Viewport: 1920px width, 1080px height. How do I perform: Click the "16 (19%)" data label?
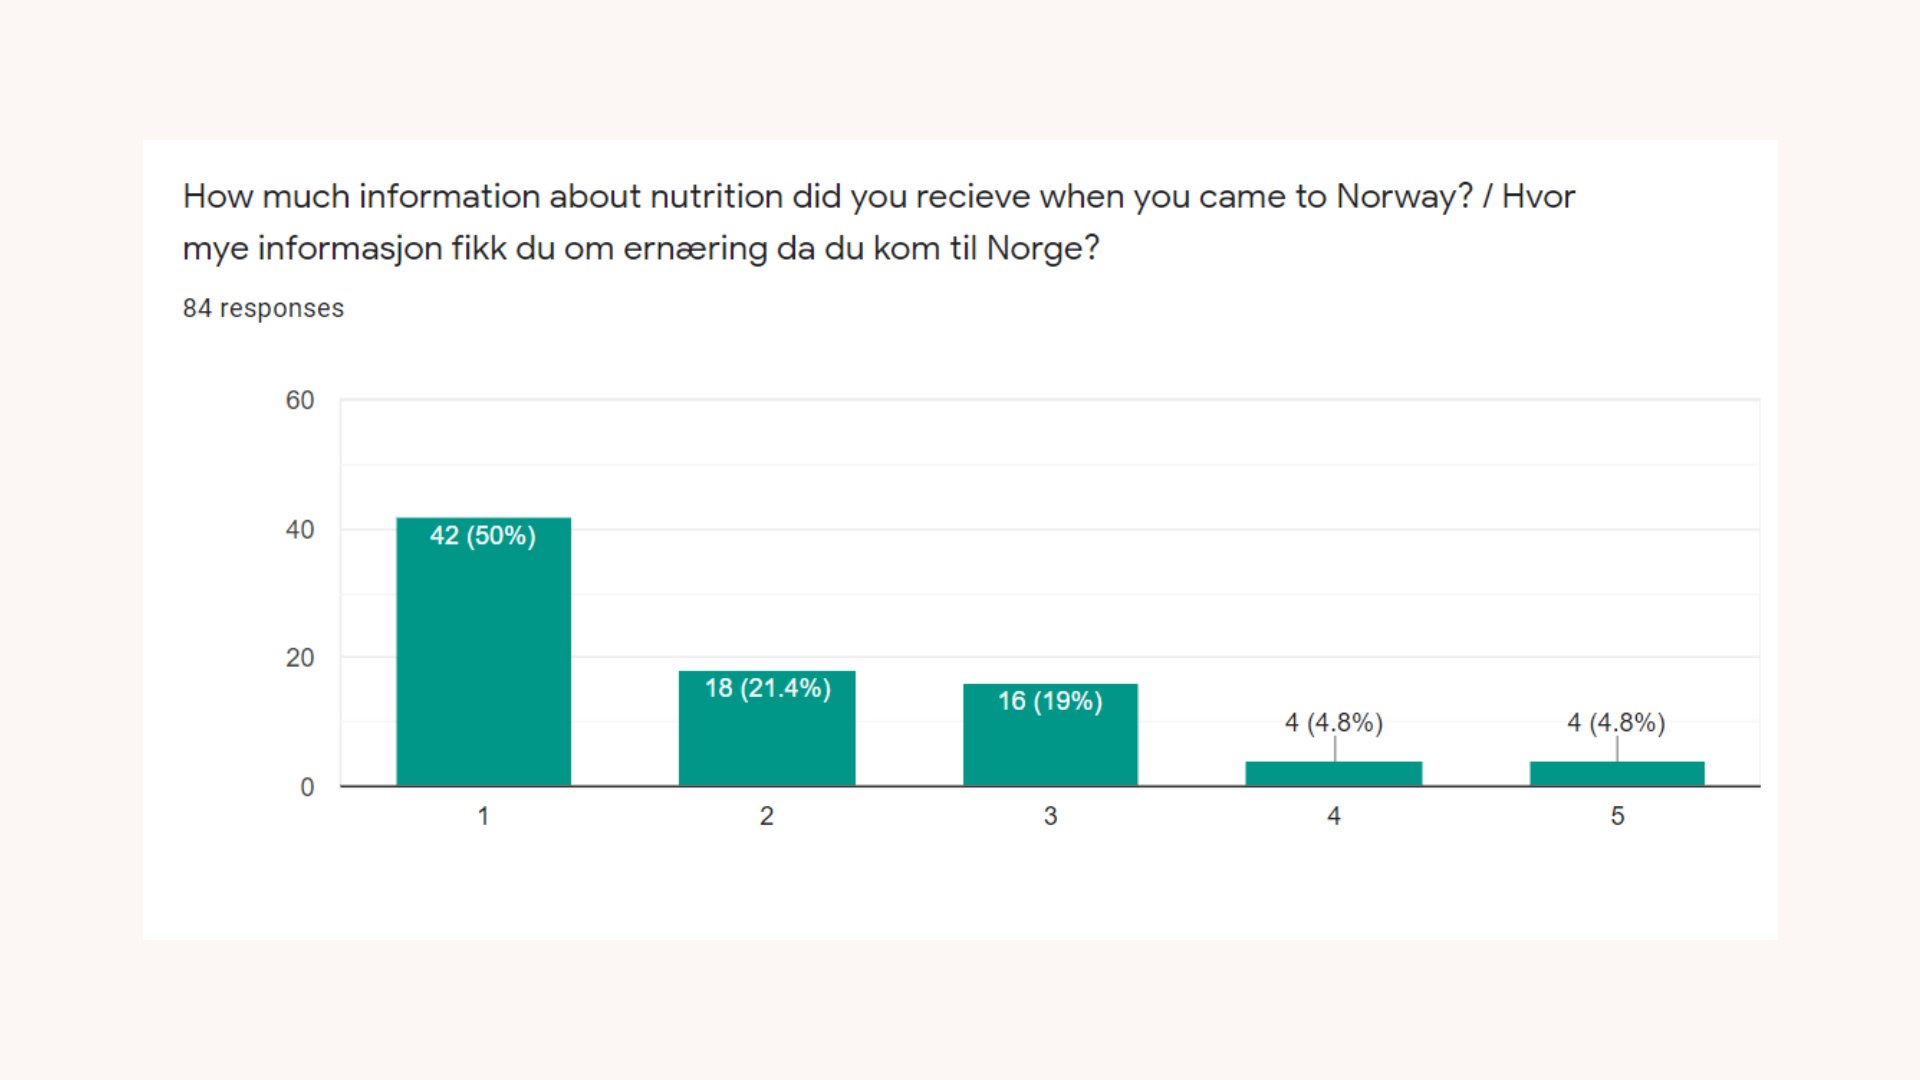[1050, 701]
